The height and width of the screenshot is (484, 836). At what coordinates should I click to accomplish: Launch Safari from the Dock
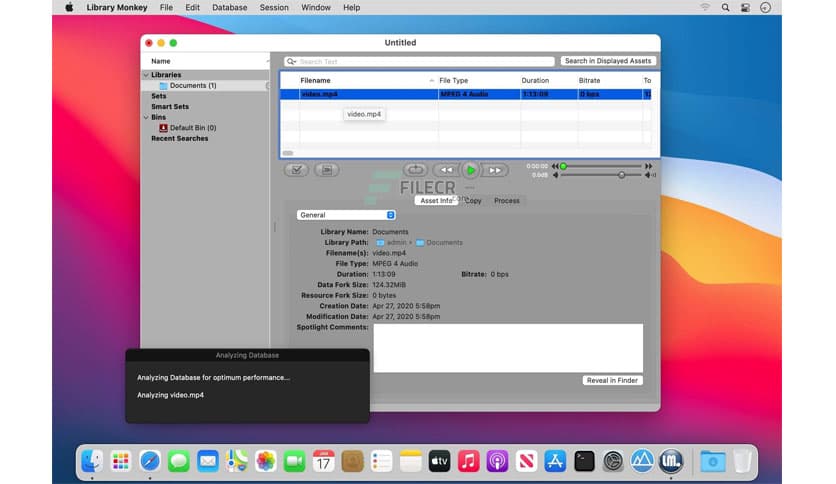150,461
